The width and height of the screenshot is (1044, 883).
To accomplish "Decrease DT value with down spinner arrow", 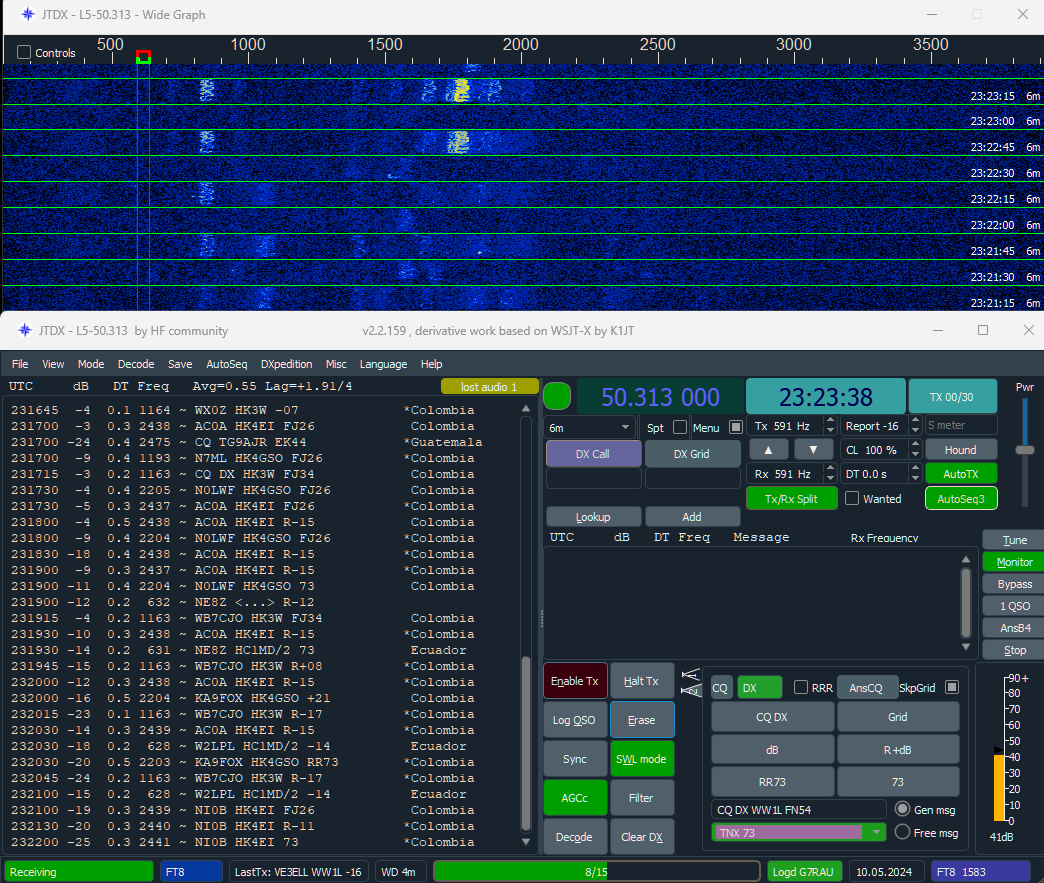I will (915, 479).
